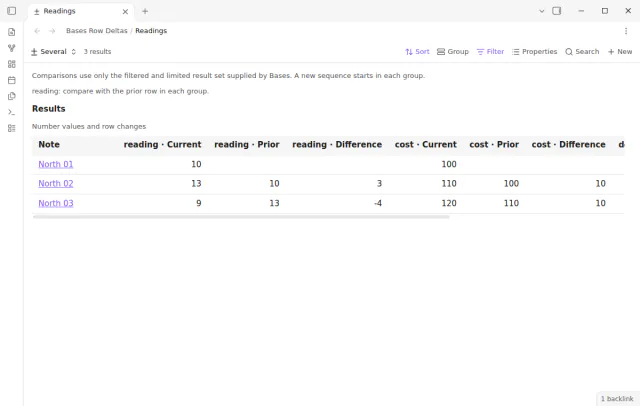Viewport: 640px width, 406px height.
Task: Open the Properties toolbar button
Action: (534, 52)
